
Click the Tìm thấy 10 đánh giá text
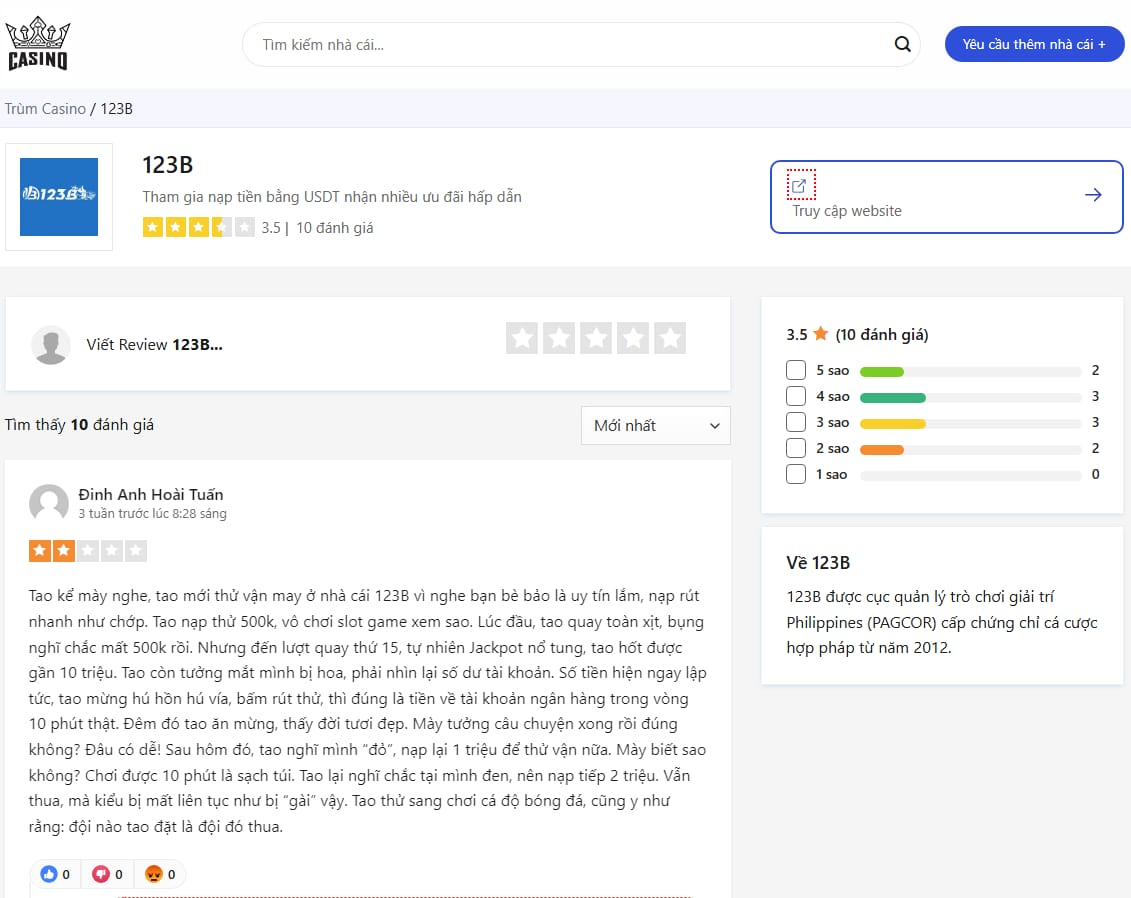pyautogui.click(x=79, y=425)
